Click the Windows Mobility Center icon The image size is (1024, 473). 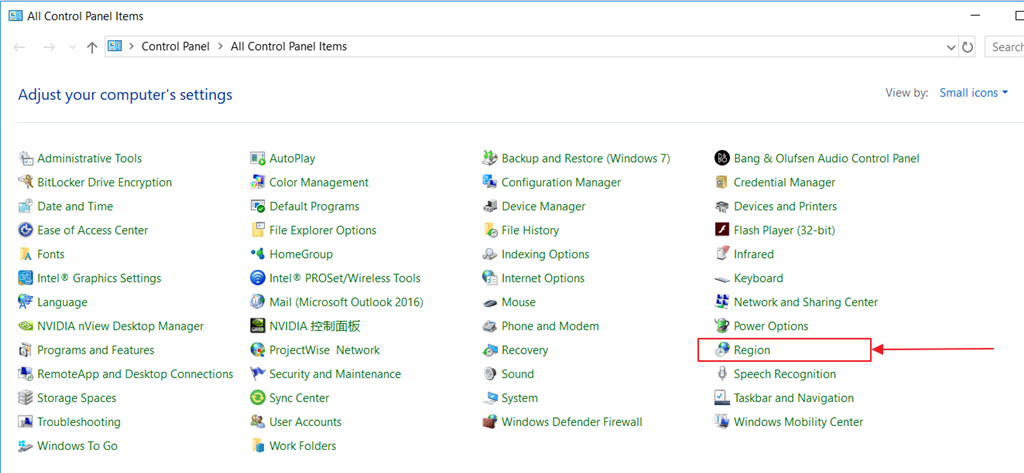[x=722, y=422]
